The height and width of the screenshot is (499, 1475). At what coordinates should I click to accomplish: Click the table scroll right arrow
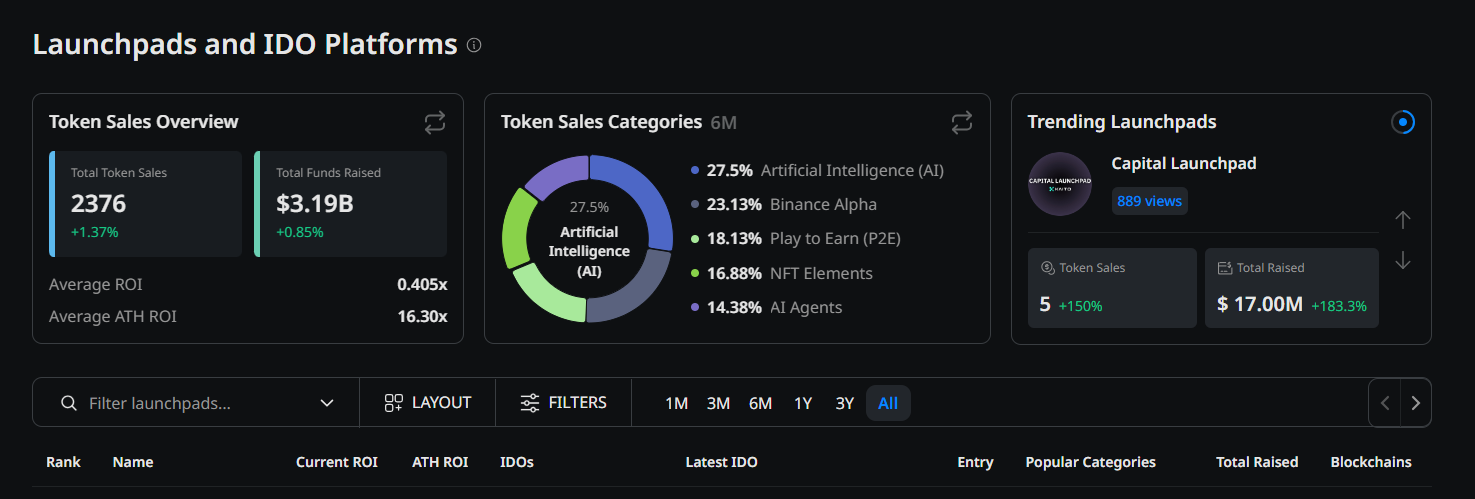pyautogui.click(x=1416, y=403)
